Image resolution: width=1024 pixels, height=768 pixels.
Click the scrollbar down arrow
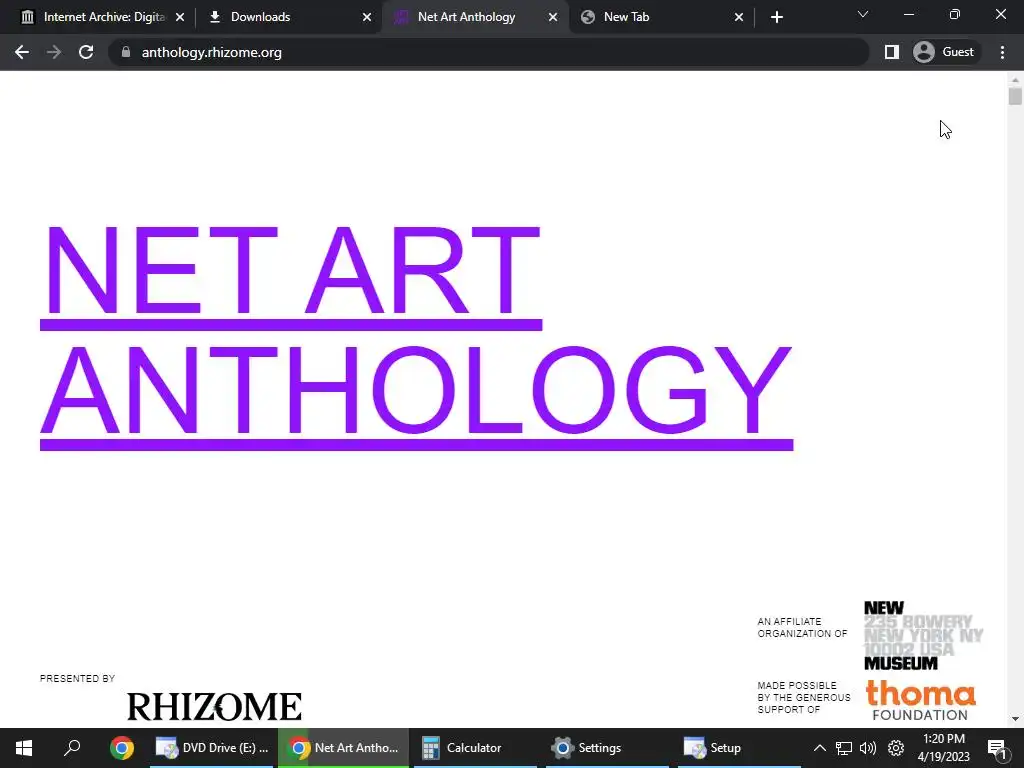1015,719
